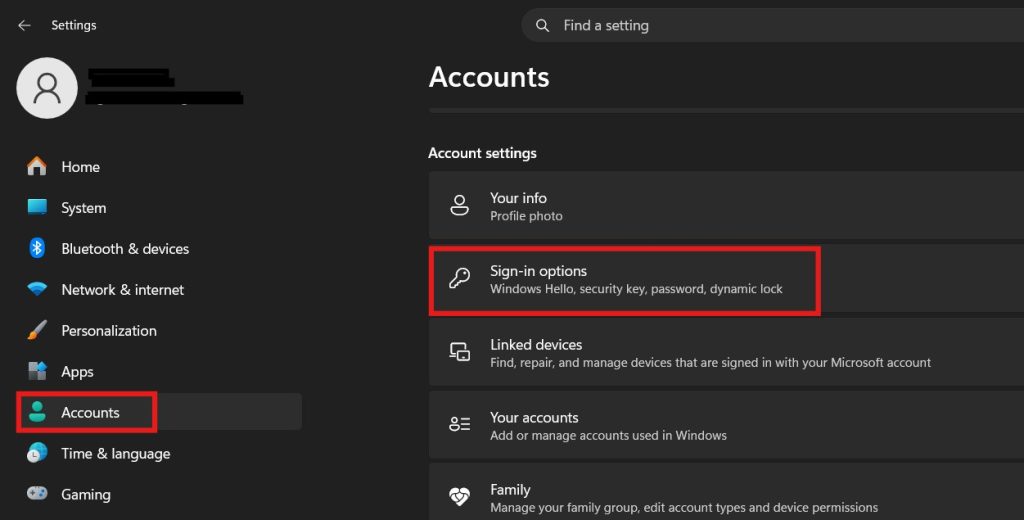The height and width of the screenshot is (520, 1024).
Task: Click the Apps icon in sidebar
Action: click(37, 371)
